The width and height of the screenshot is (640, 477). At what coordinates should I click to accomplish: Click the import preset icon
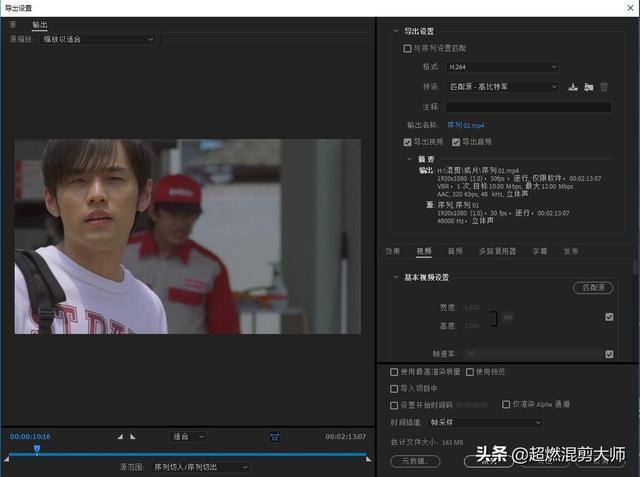[588, 87]
